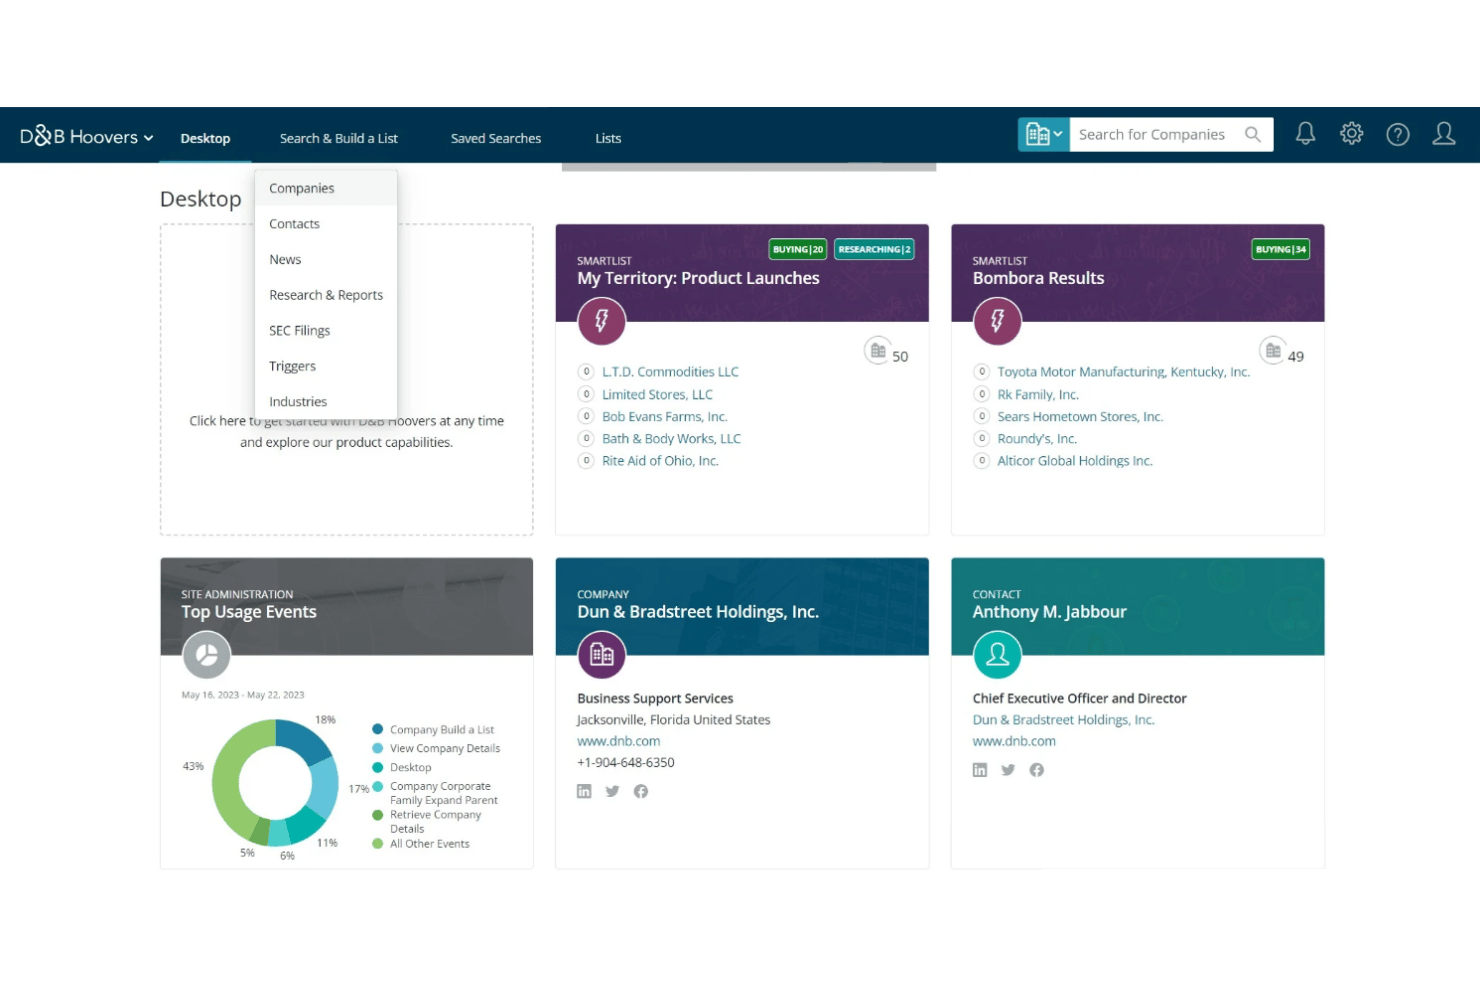The image size is (1480, 987).
Task: Choose Research & Reports menu entry
Action: (x=326, y=295)
